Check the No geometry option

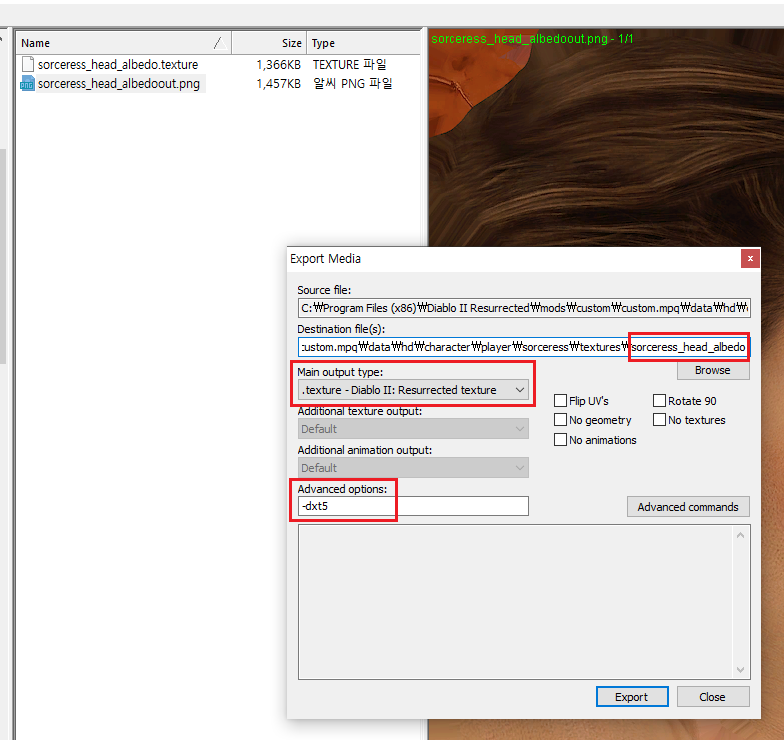(x=560, y=420)
